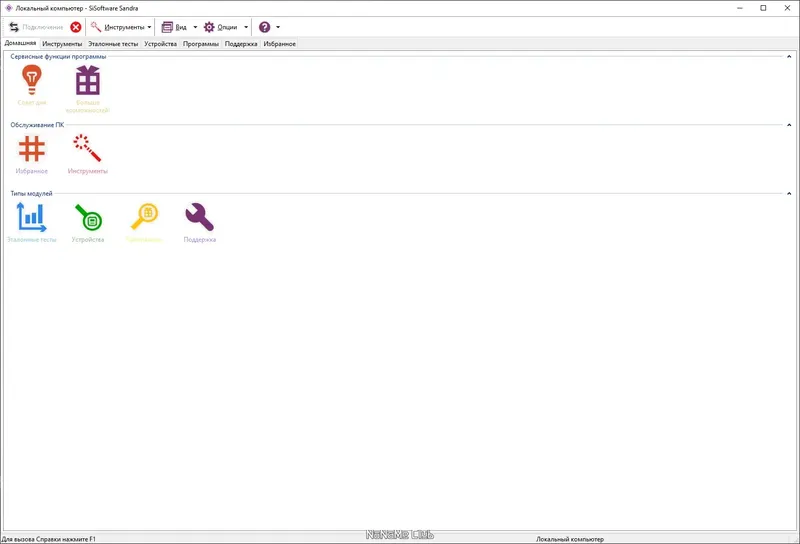Viewport: 800px width, 544px height.
Task: Maximize the SiSoftware Sandra window
Action: pyautogui.click(x=763, y=8)
